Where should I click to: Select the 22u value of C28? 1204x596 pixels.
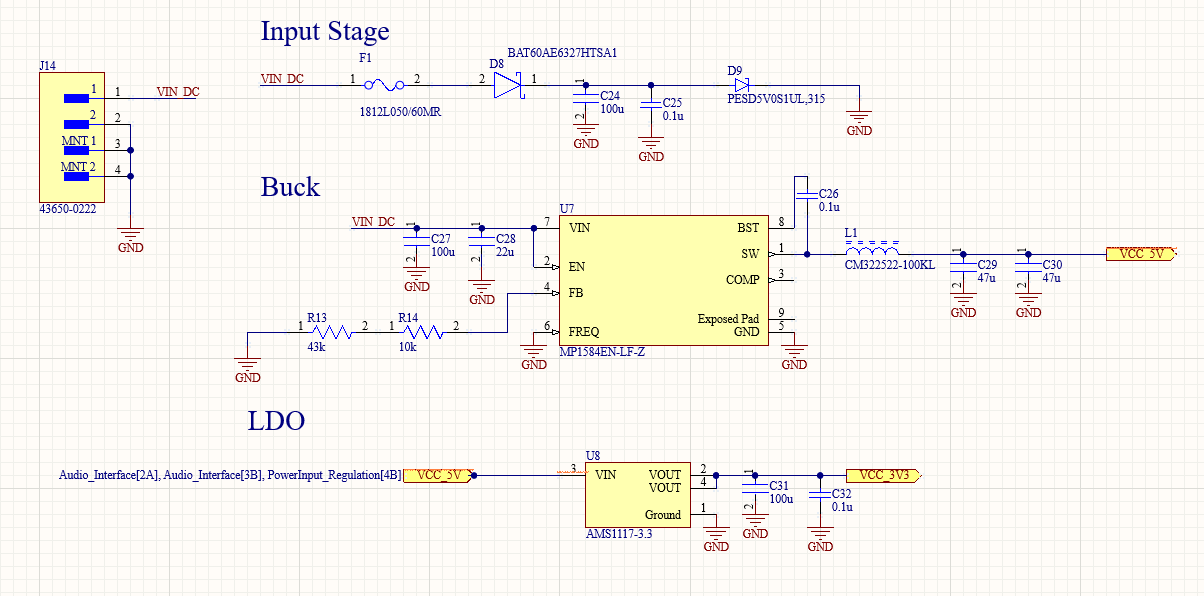[506, 253]
